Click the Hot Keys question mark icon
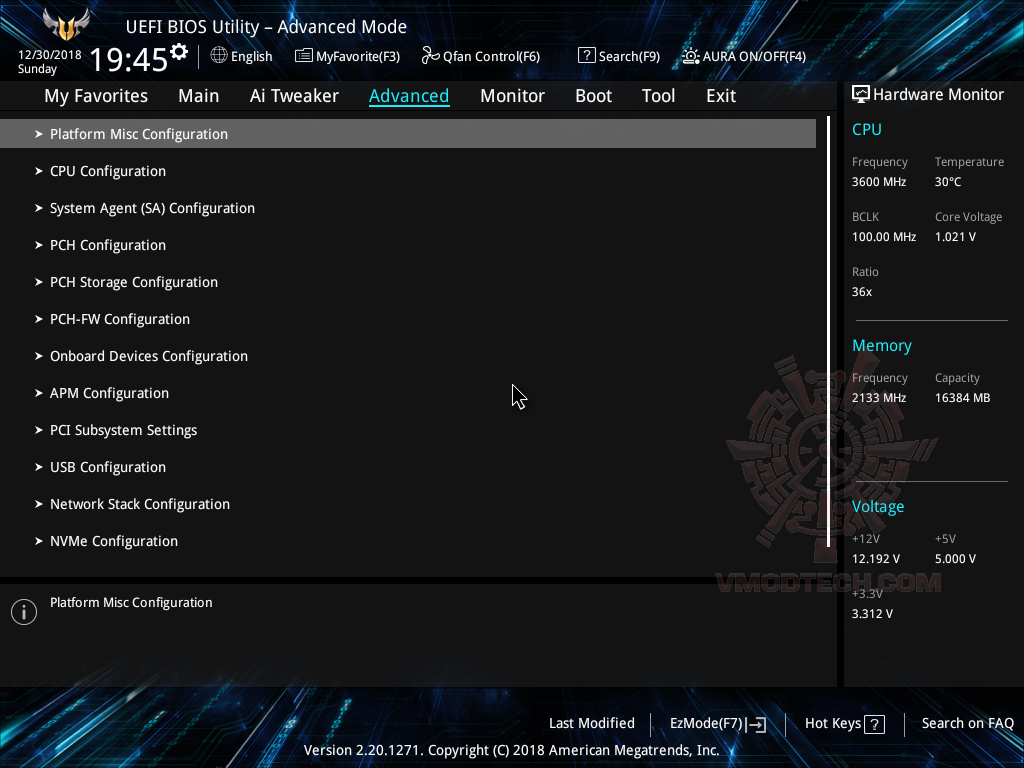The width and height of the screenshot is (1024, 768). click(874, 724)
